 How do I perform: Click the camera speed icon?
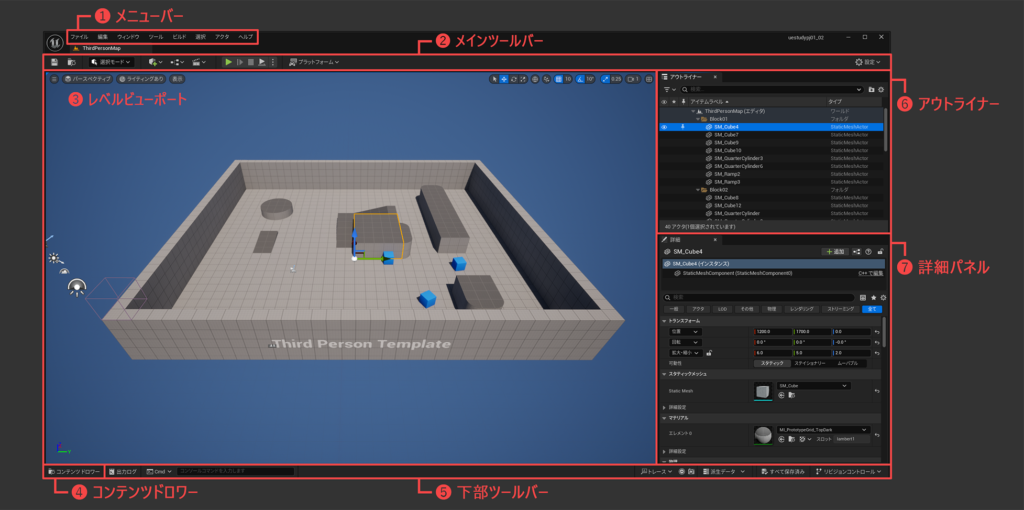(x=633, y=79)
